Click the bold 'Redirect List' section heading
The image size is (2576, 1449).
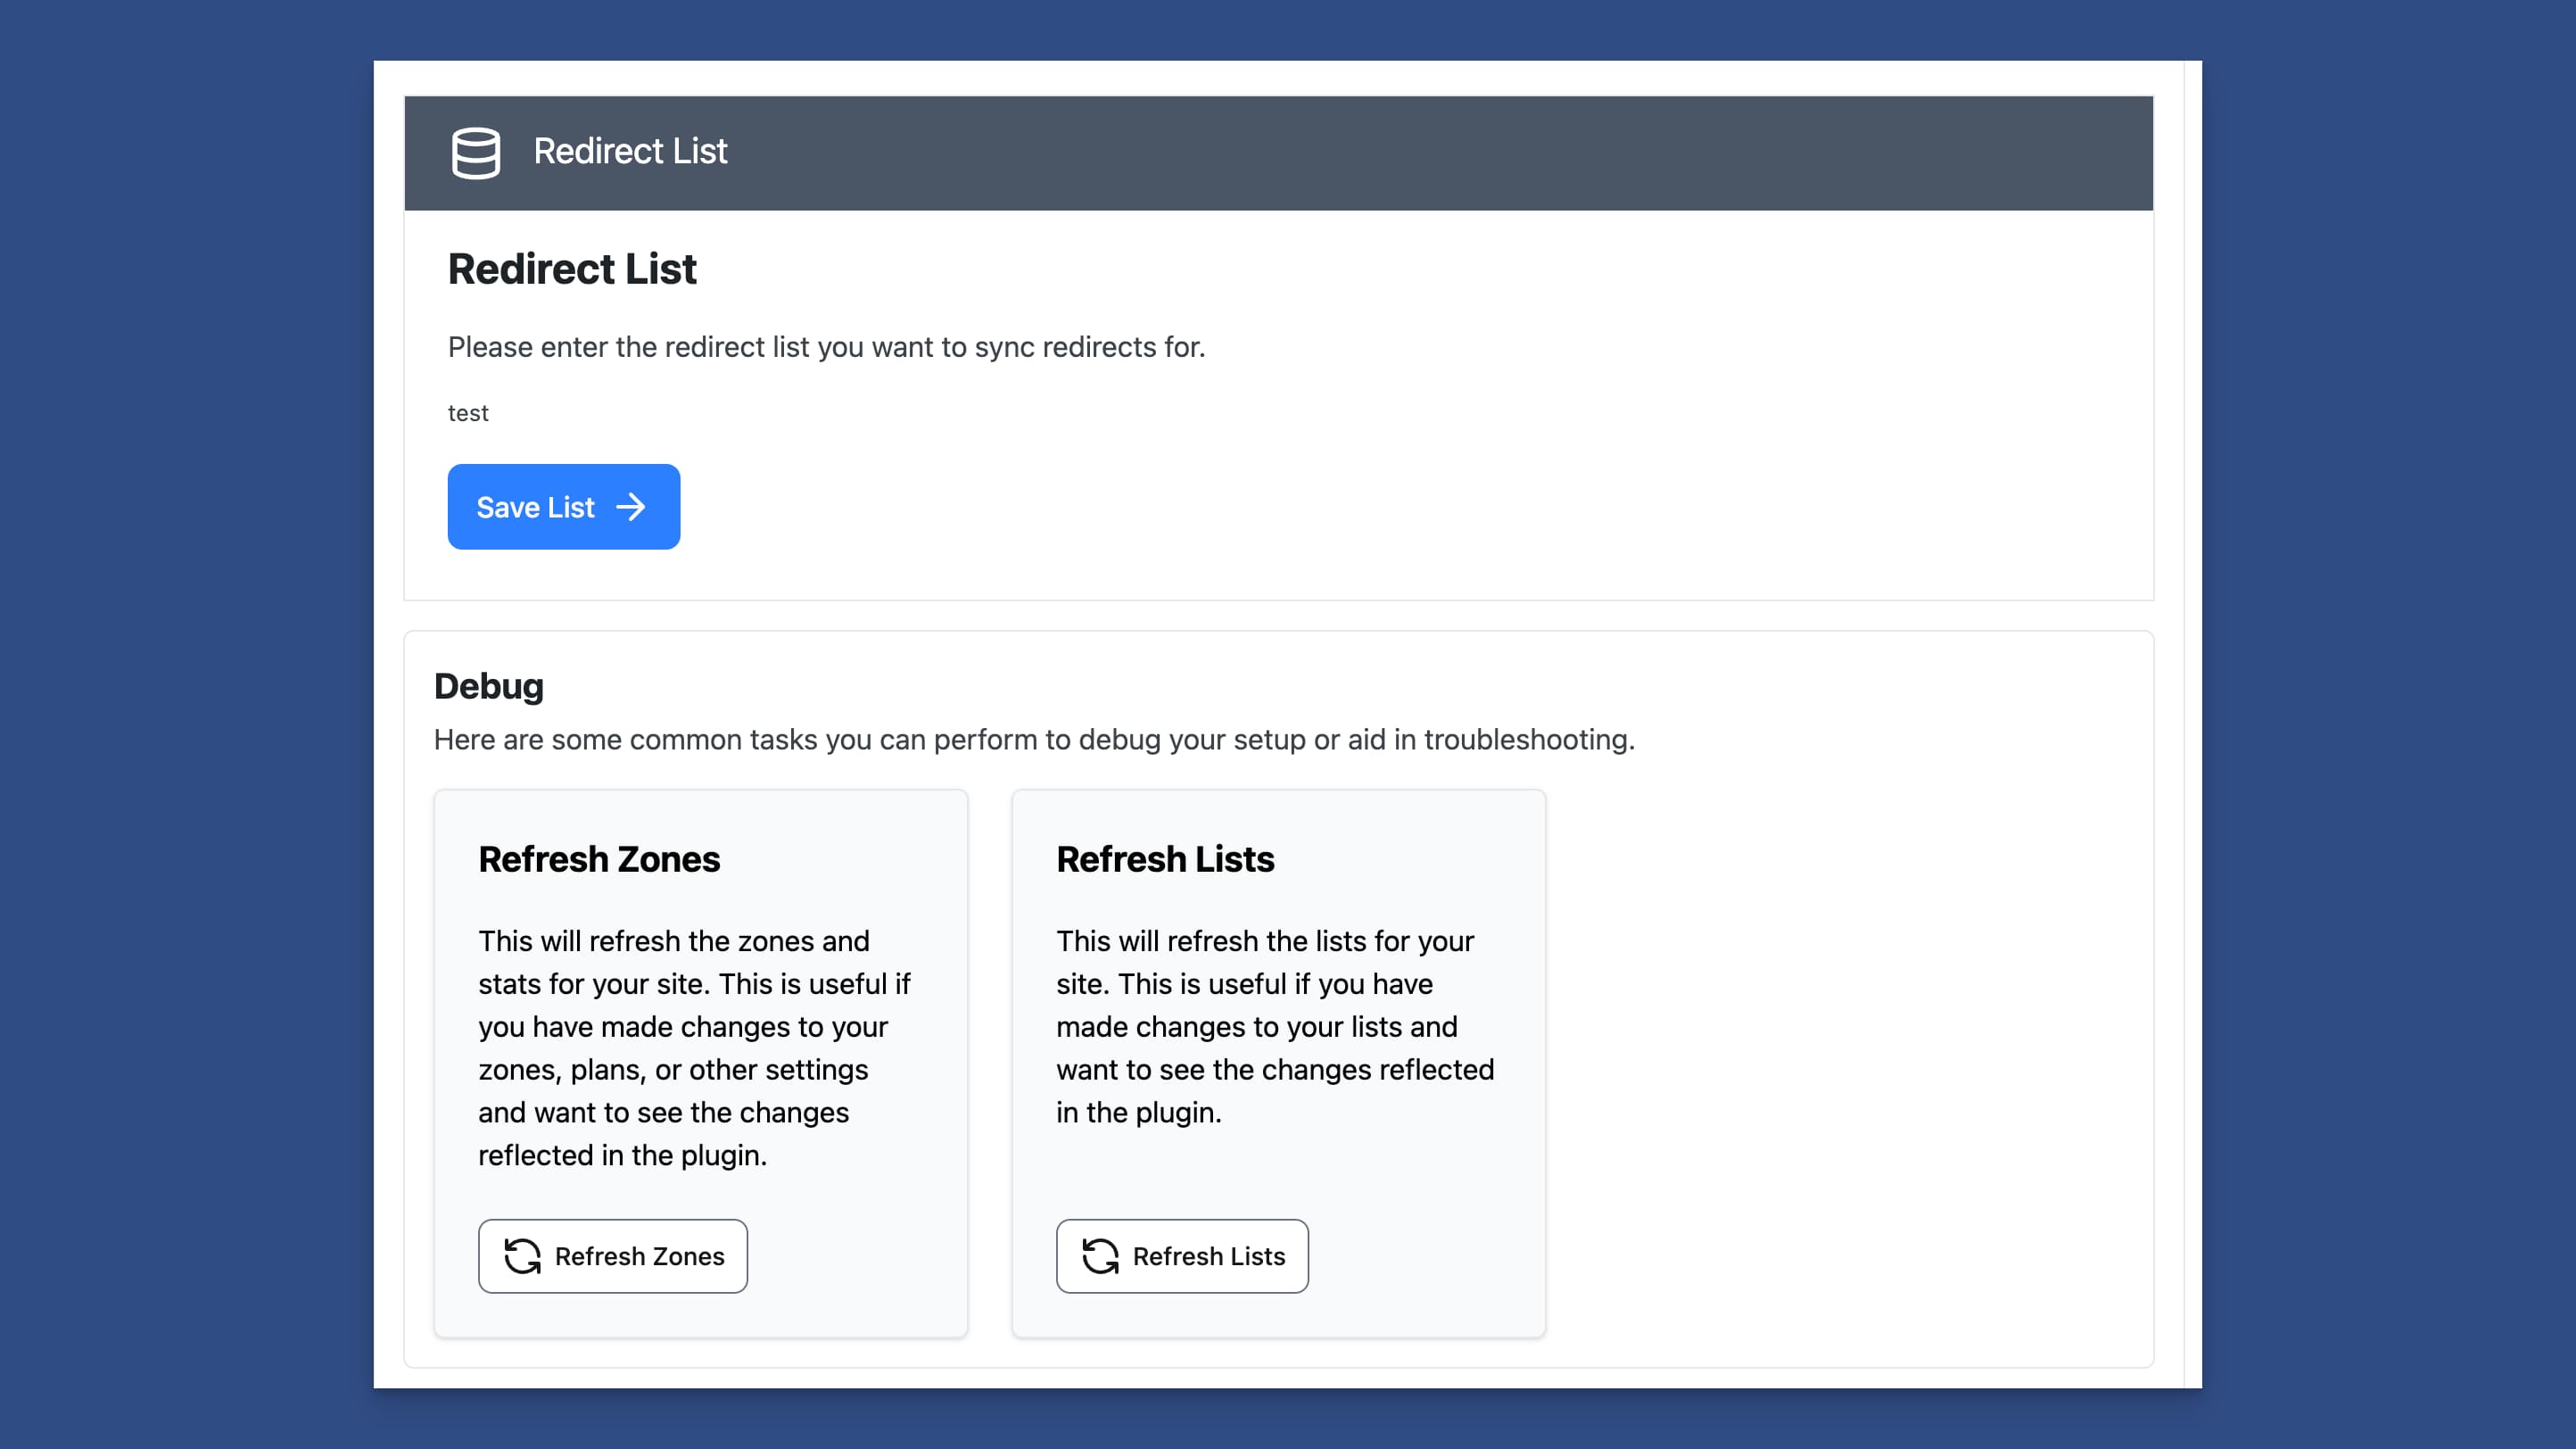571,269
